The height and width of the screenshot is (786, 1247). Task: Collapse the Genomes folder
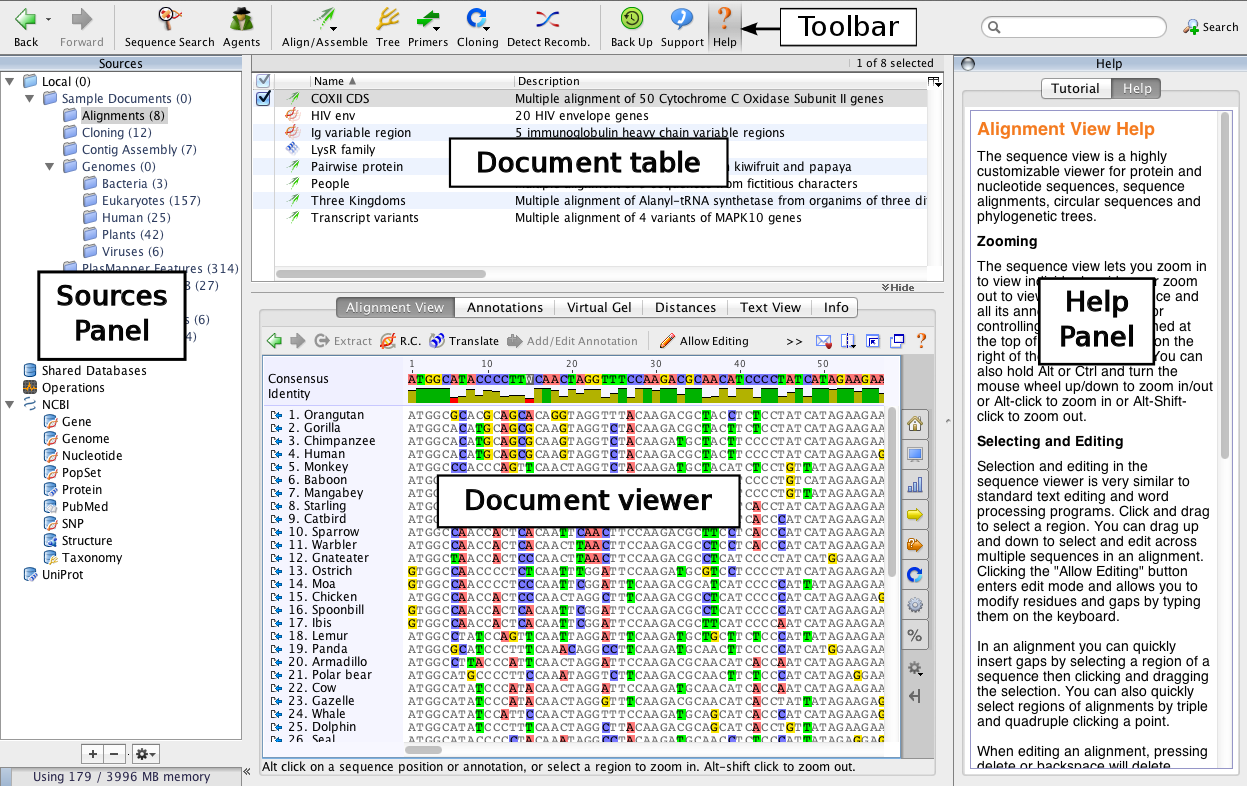(50, 166)
